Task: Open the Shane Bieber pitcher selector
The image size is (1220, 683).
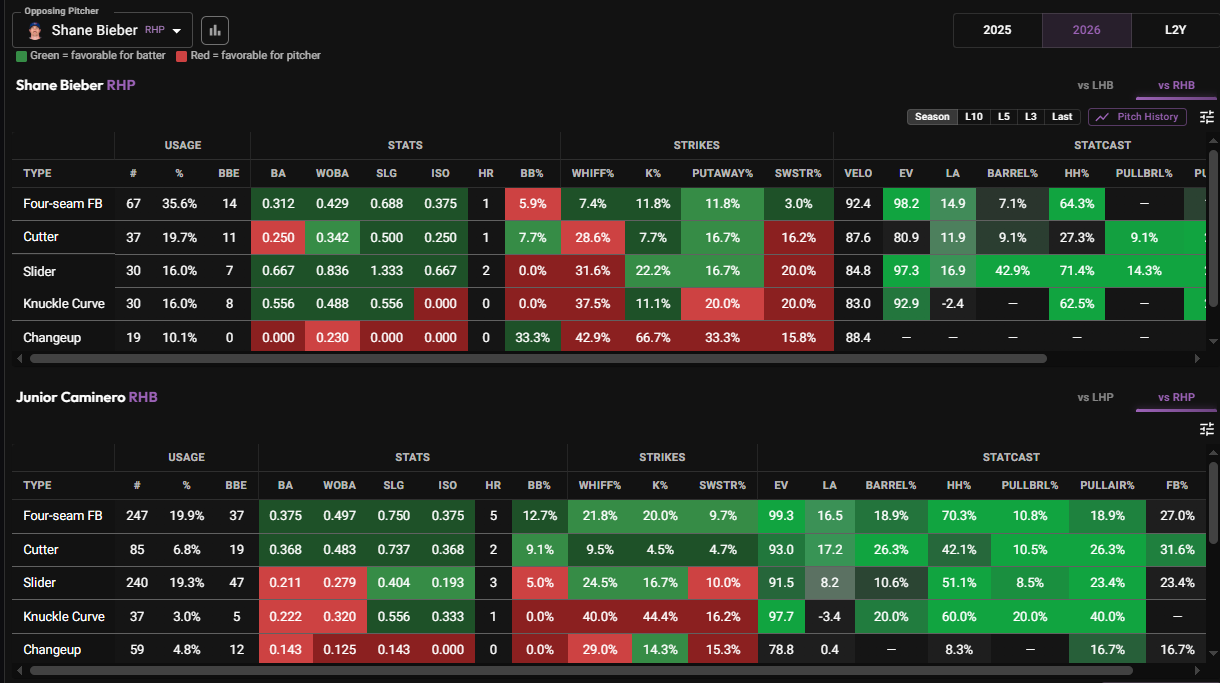Action: coord(102,30)
